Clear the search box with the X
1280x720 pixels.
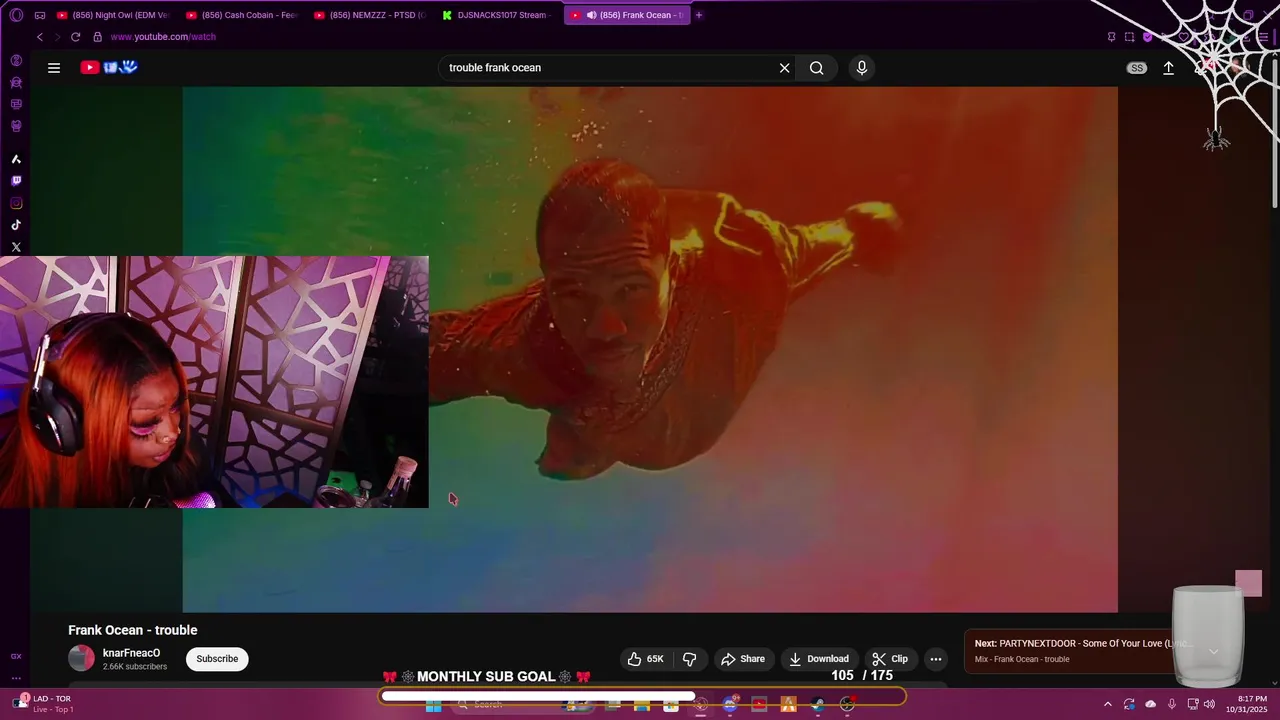point(785,68)
